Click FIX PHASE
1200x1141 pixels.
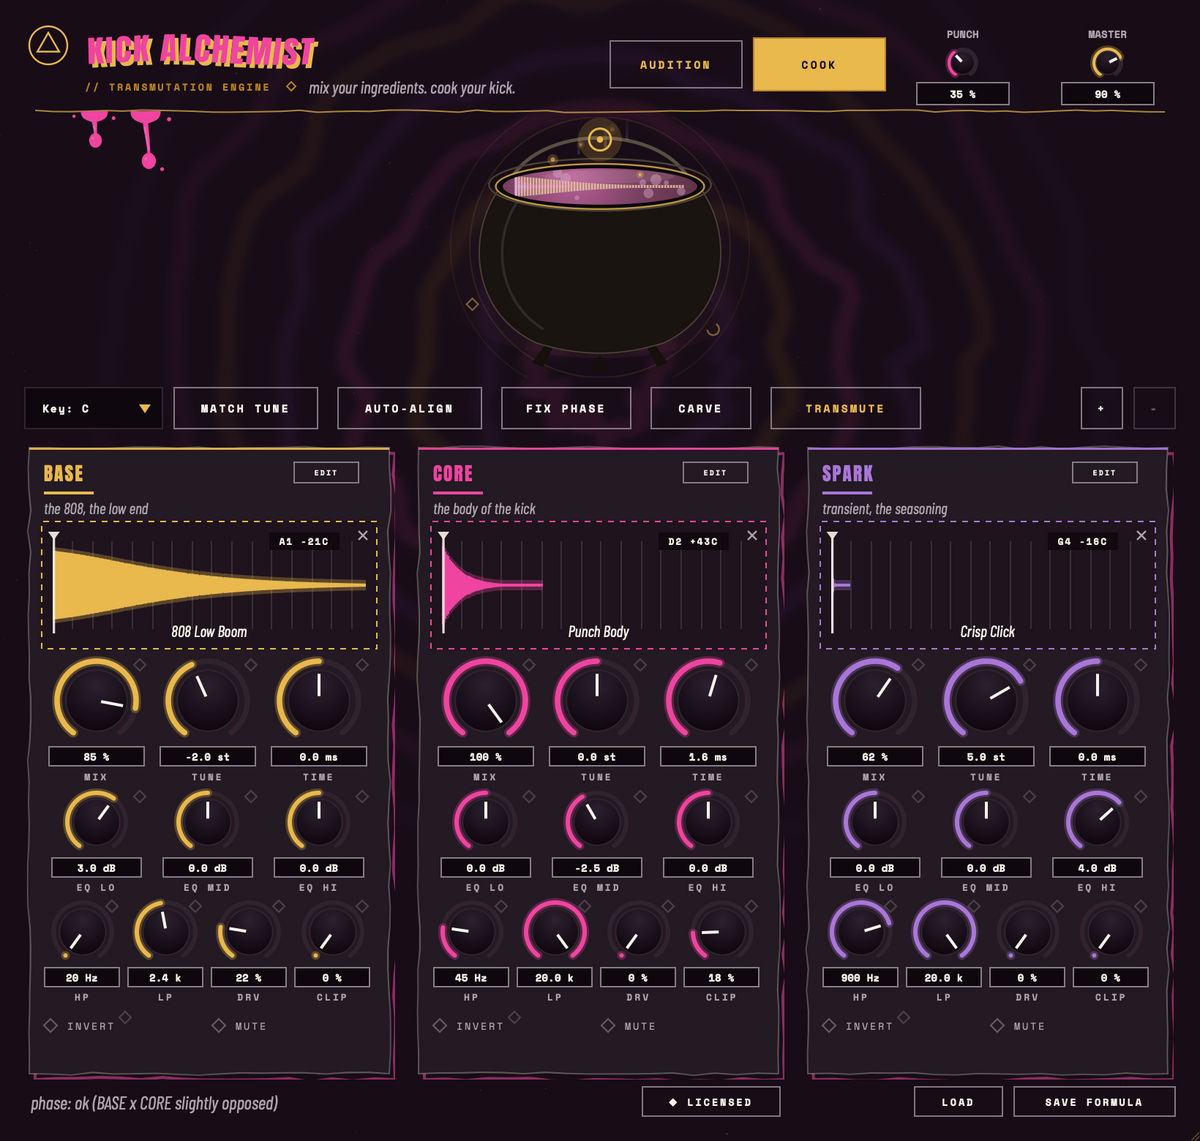tap(566, 408)
